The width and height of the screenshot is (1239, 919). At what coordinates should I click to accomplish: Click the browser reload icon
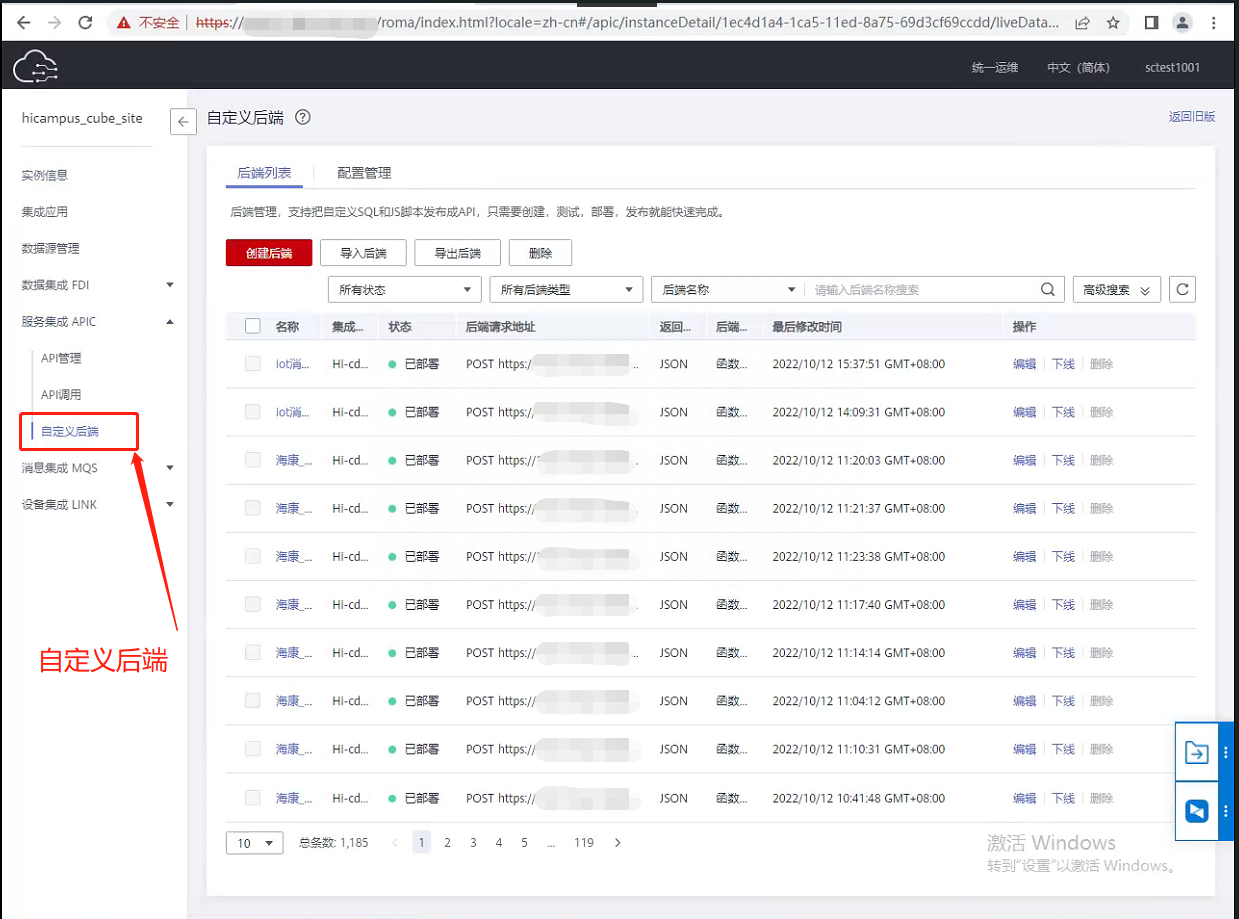(x=85, y=22)
